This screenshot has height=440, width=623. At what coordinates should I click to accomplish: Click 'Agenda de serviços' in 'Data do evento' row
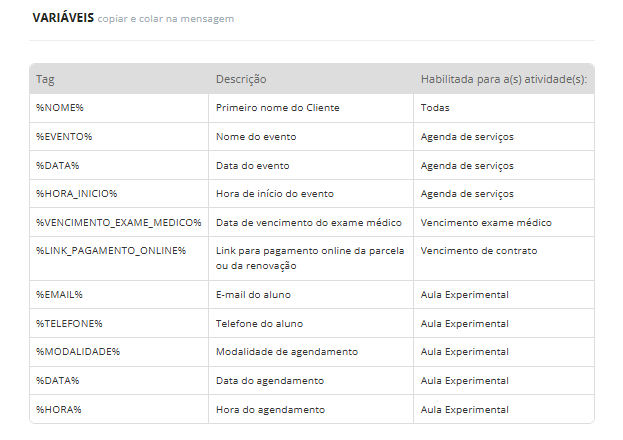click(467, 166)
